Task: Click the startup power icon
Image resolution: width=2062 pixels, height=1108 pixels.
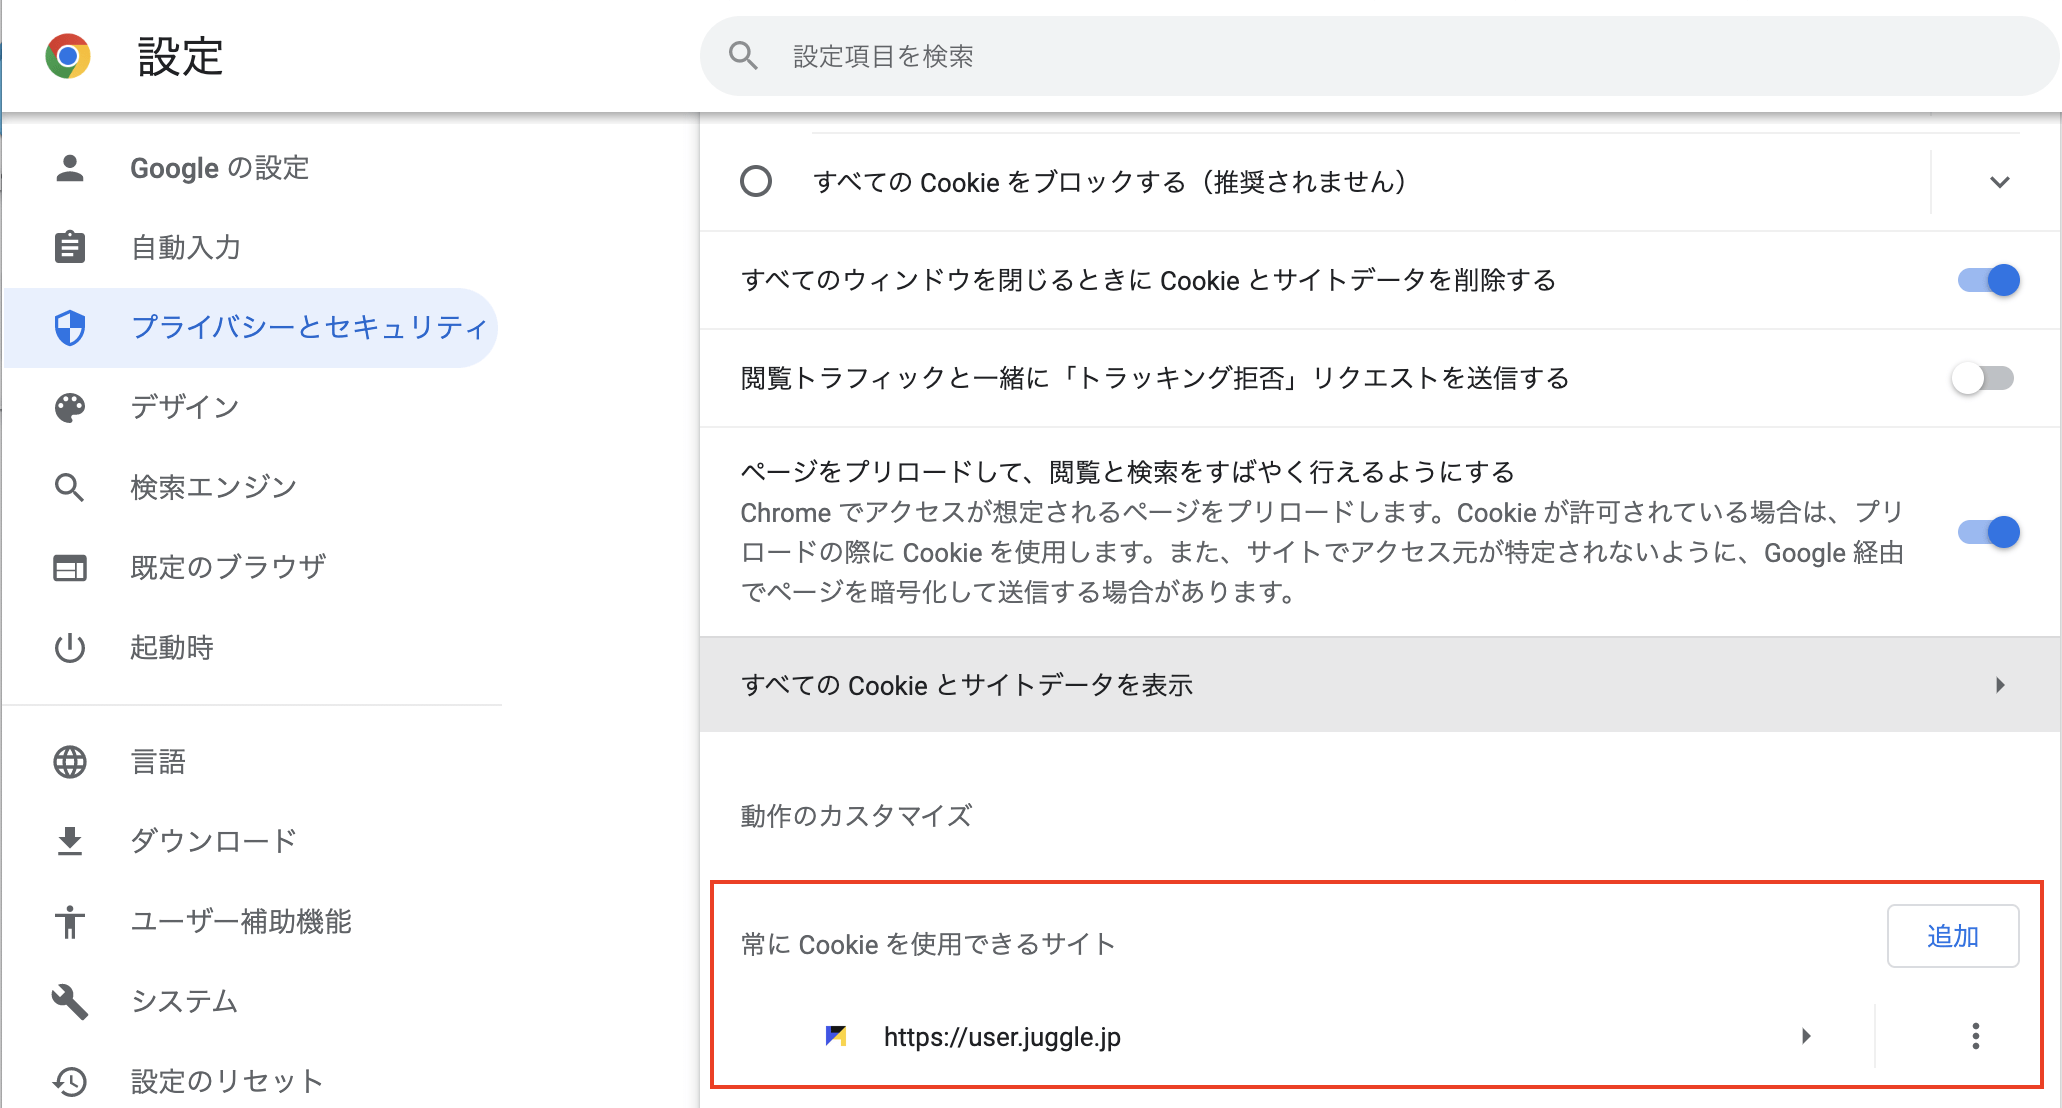Action: click(70, 647)
